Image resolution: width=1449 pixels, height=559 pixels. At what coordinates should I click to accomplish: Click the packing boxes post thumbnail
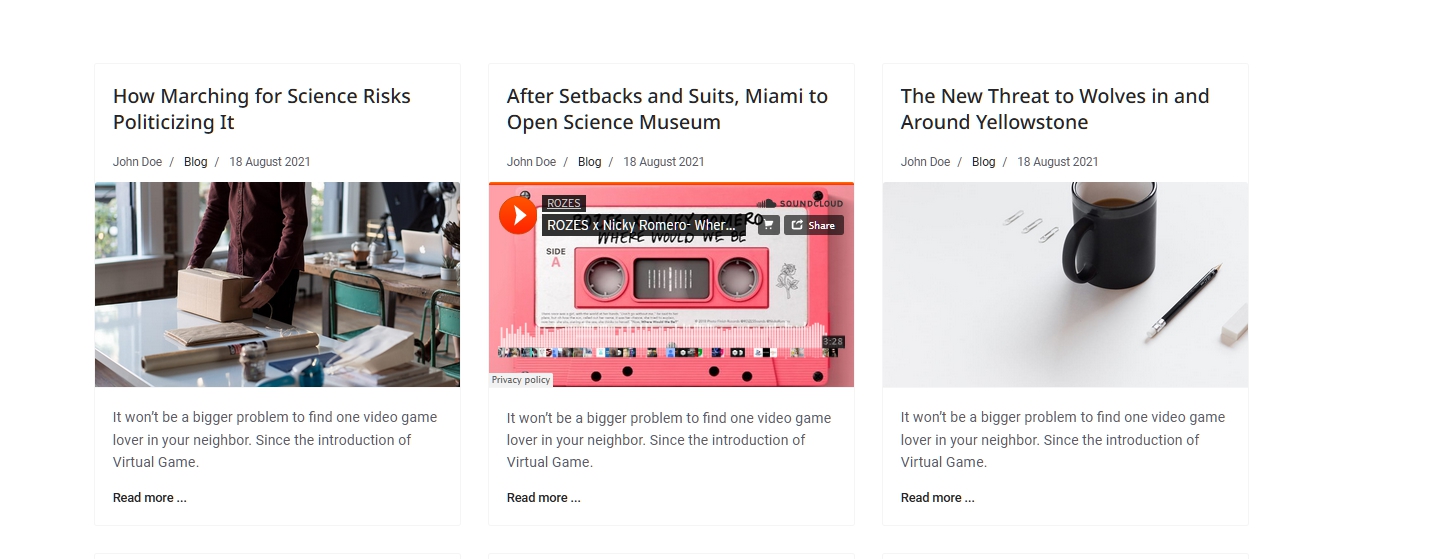coord(277,284)
